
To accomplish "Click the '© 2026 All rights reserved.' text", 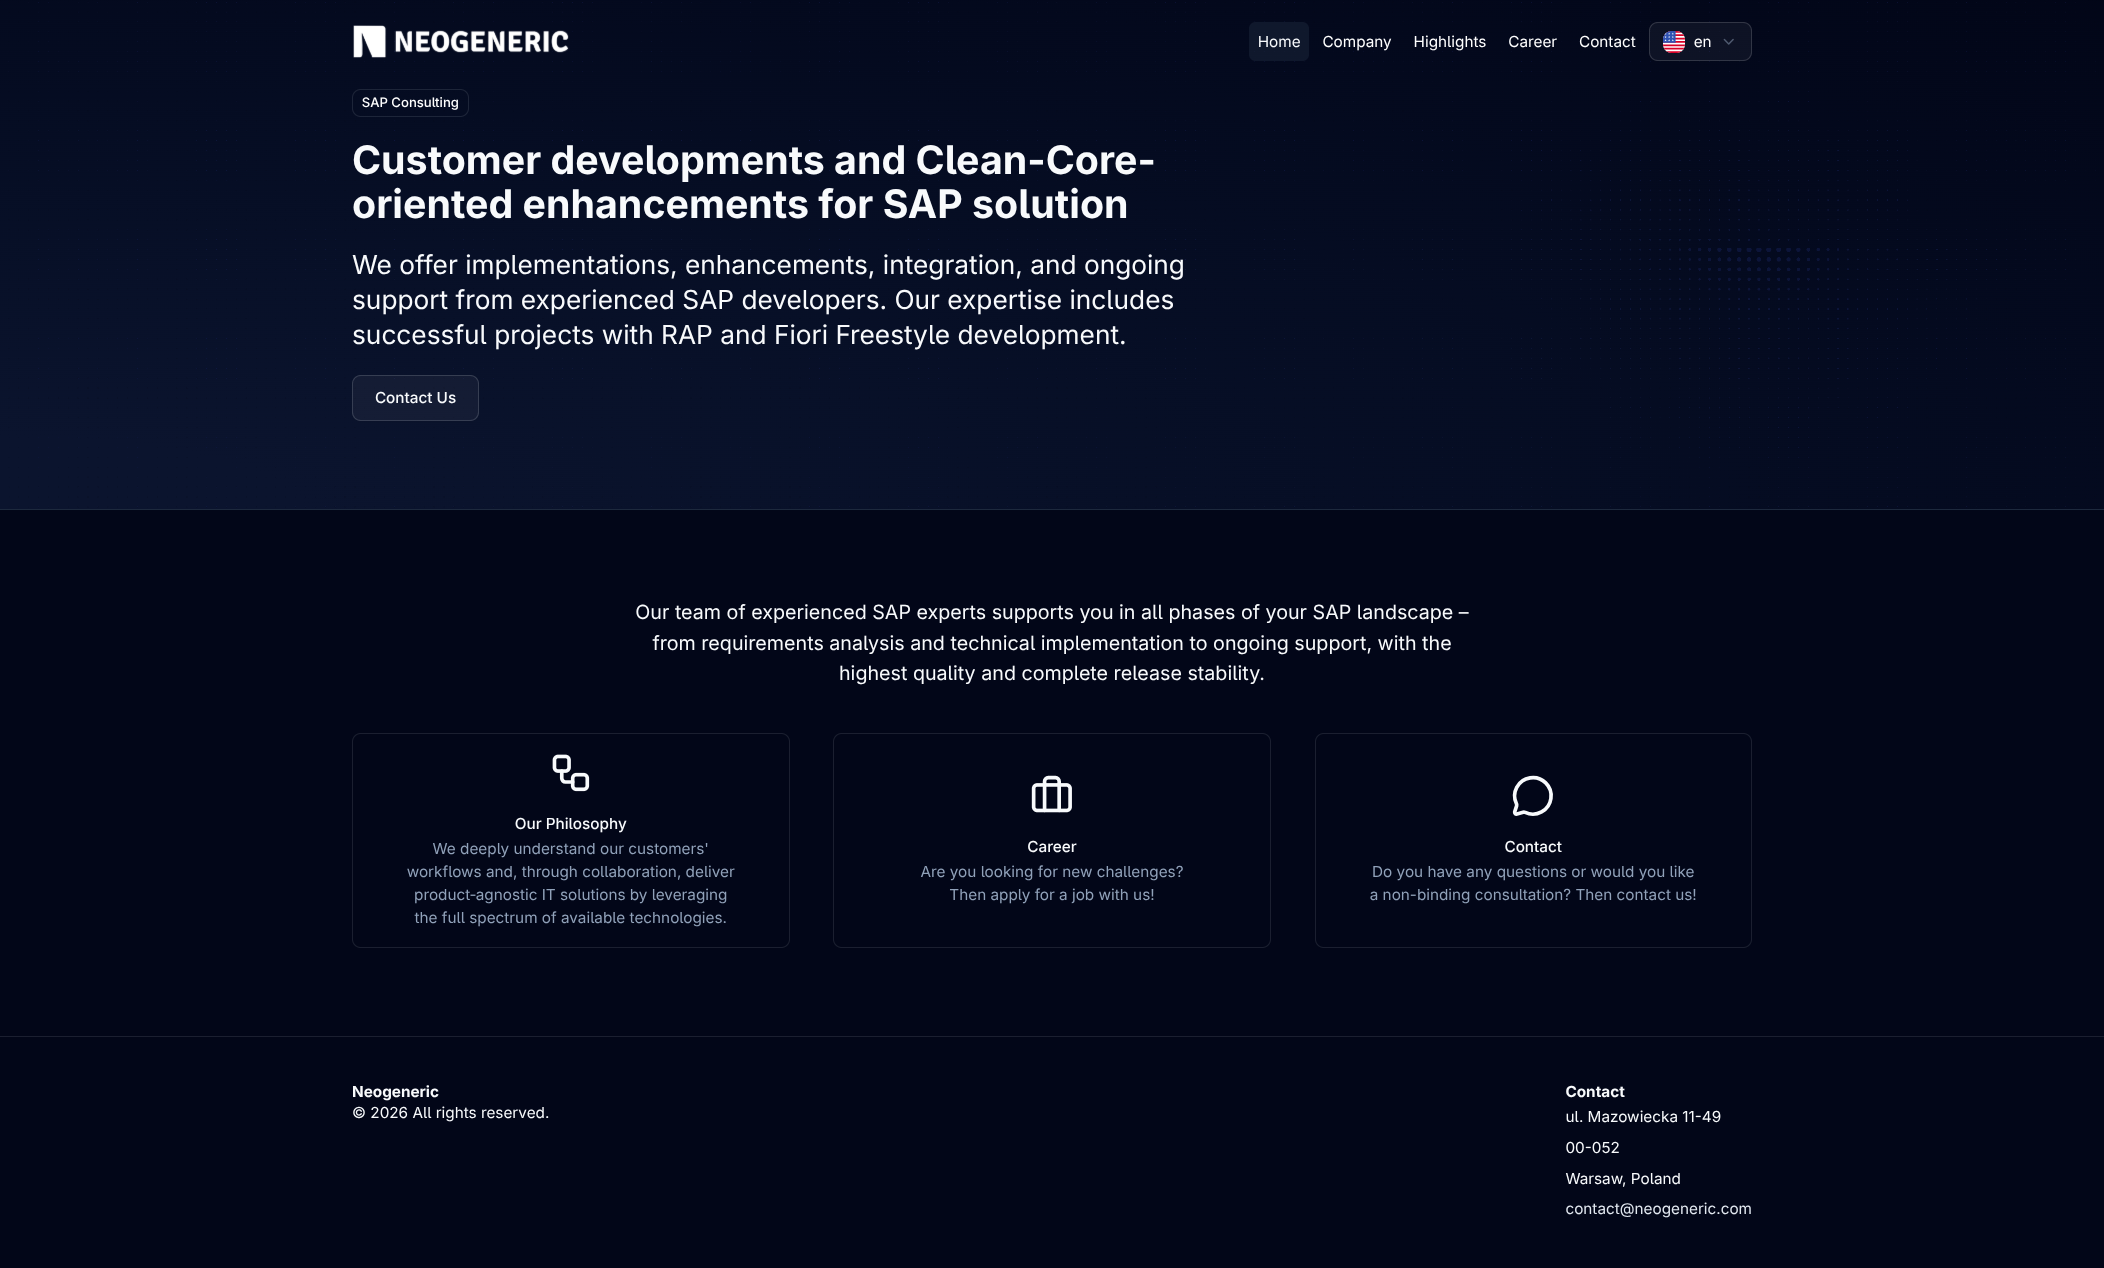I will coord(450,1113).
